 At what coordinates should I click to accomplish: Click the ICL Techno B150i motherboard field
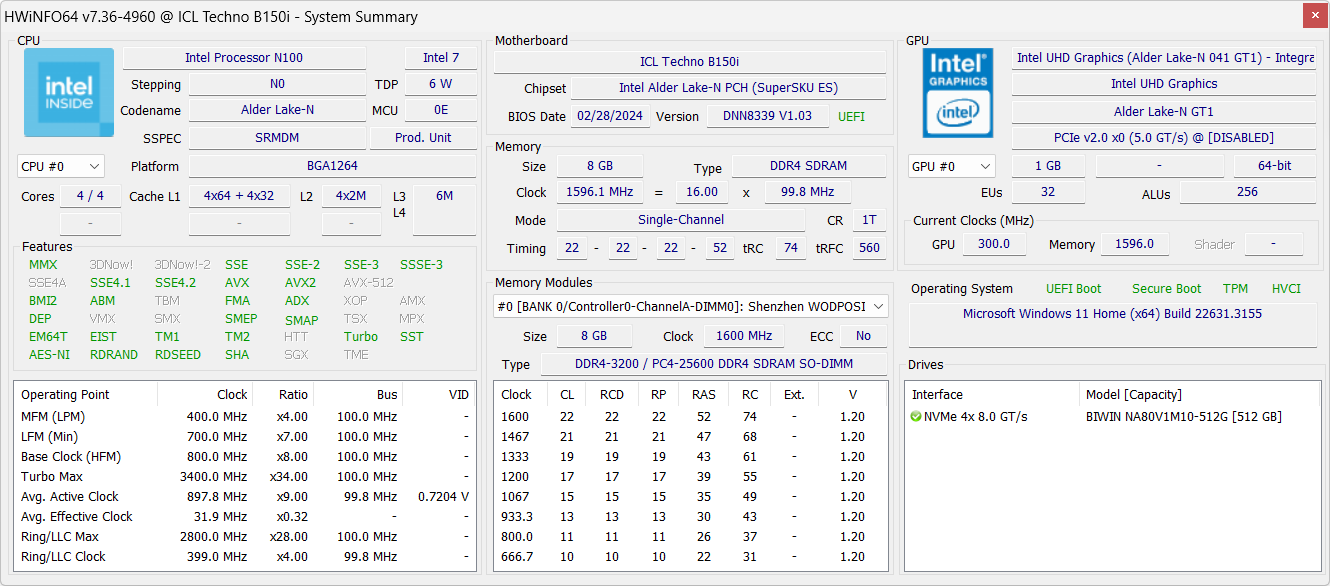[689, 62]
